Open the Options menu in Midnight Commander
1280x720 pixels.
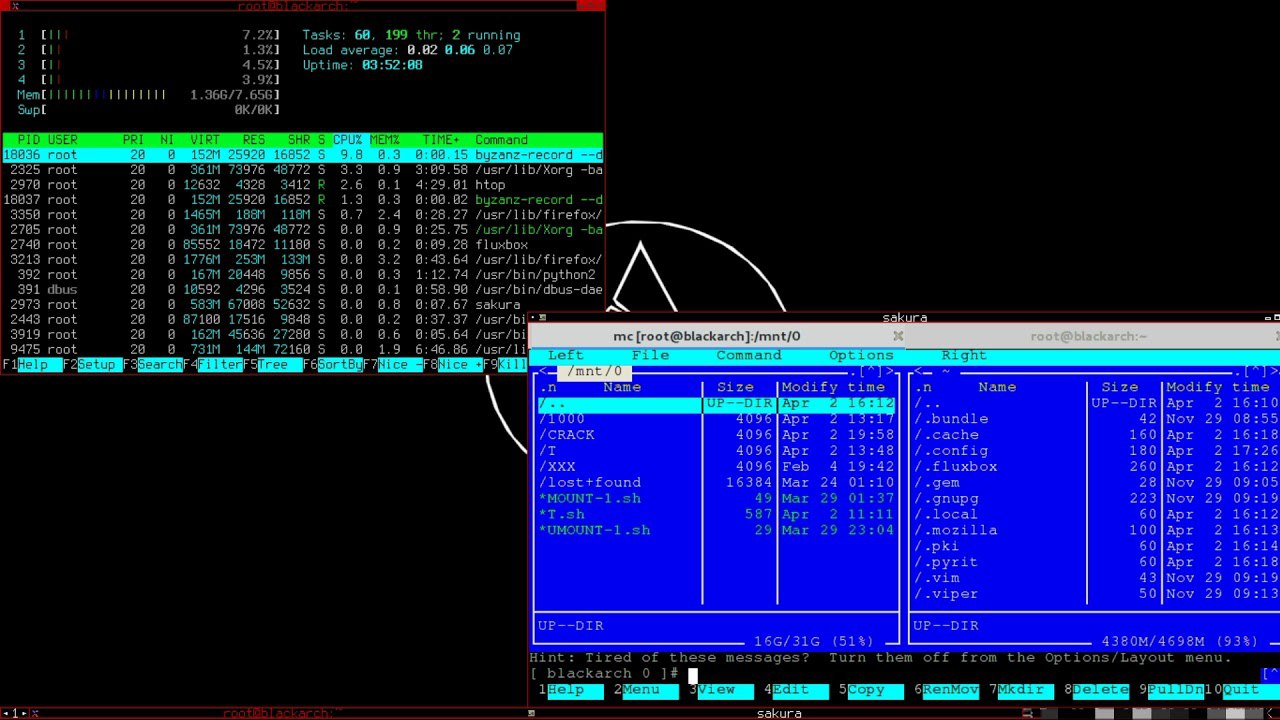(861, 355)
